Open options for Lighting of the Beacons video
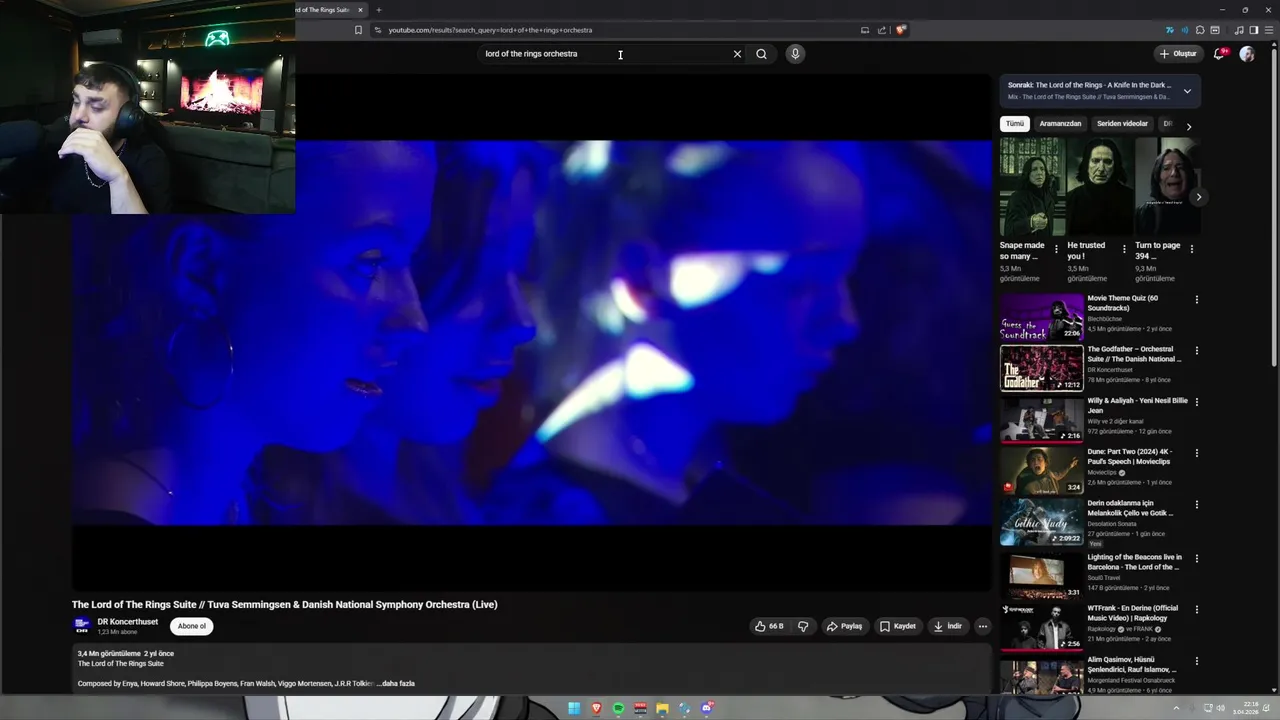 (1196, 559)
